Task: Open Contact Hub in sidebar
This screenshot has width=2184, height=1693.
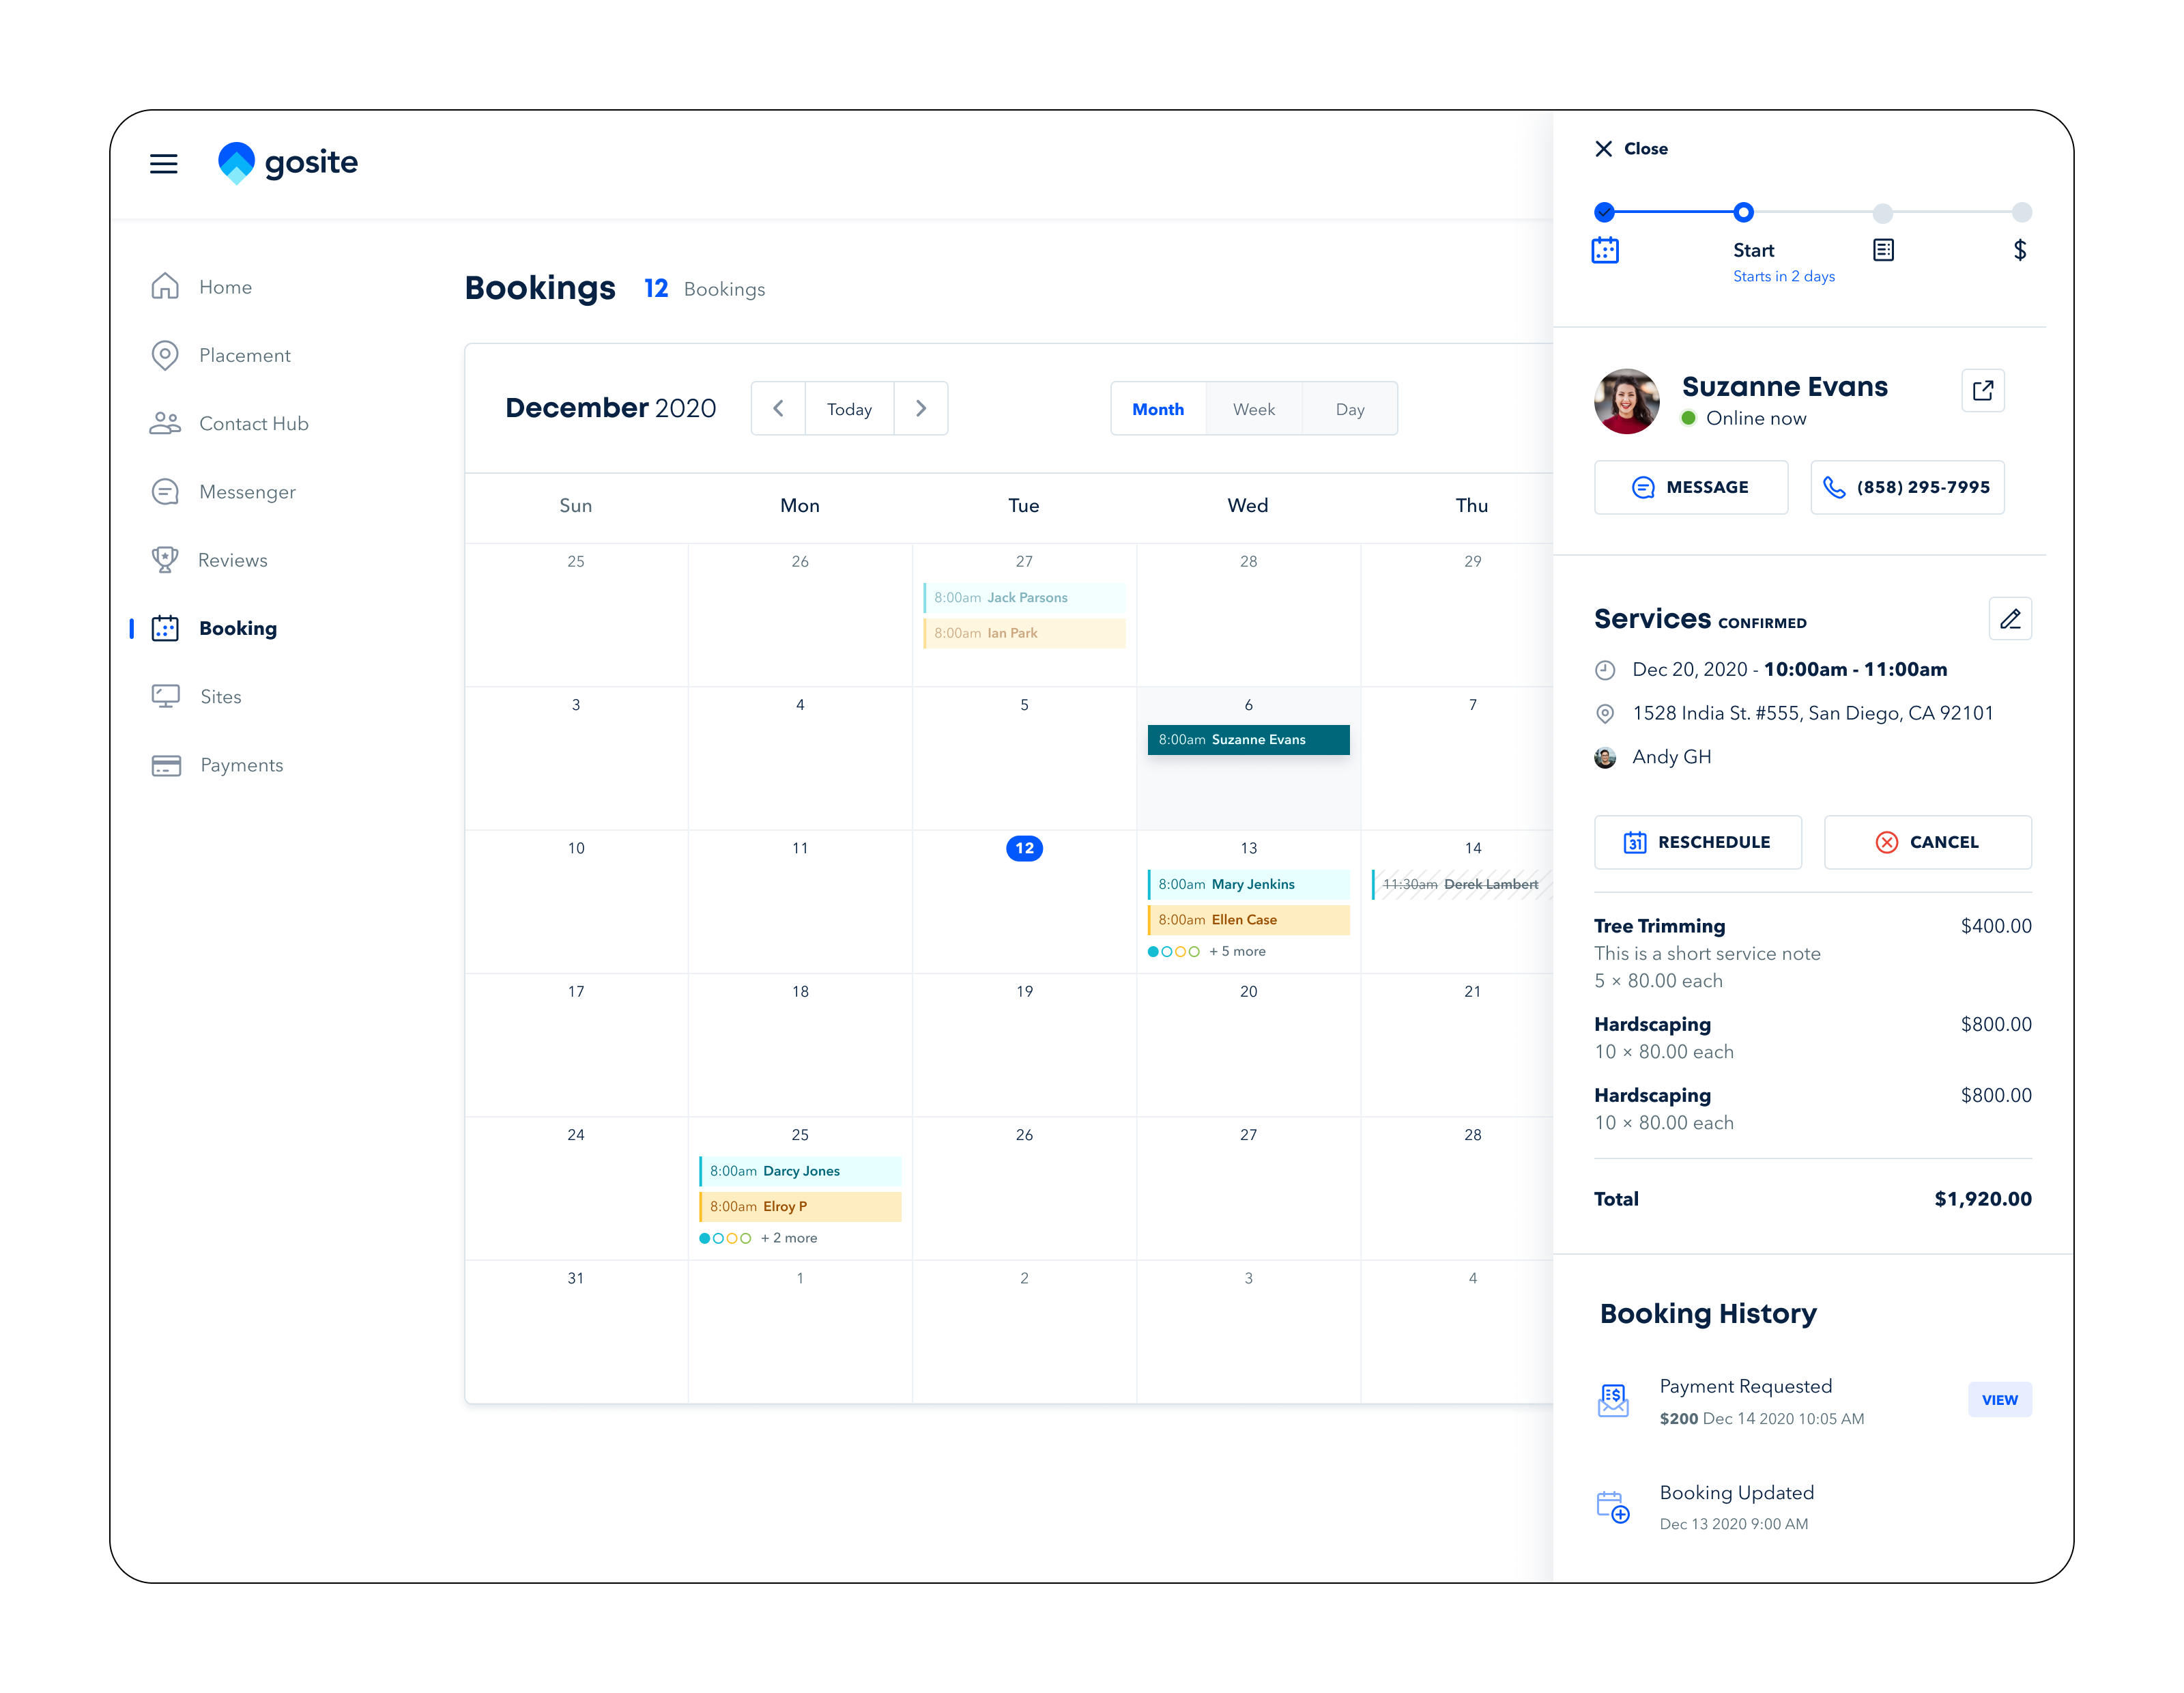Action: [x=252, y=424]
